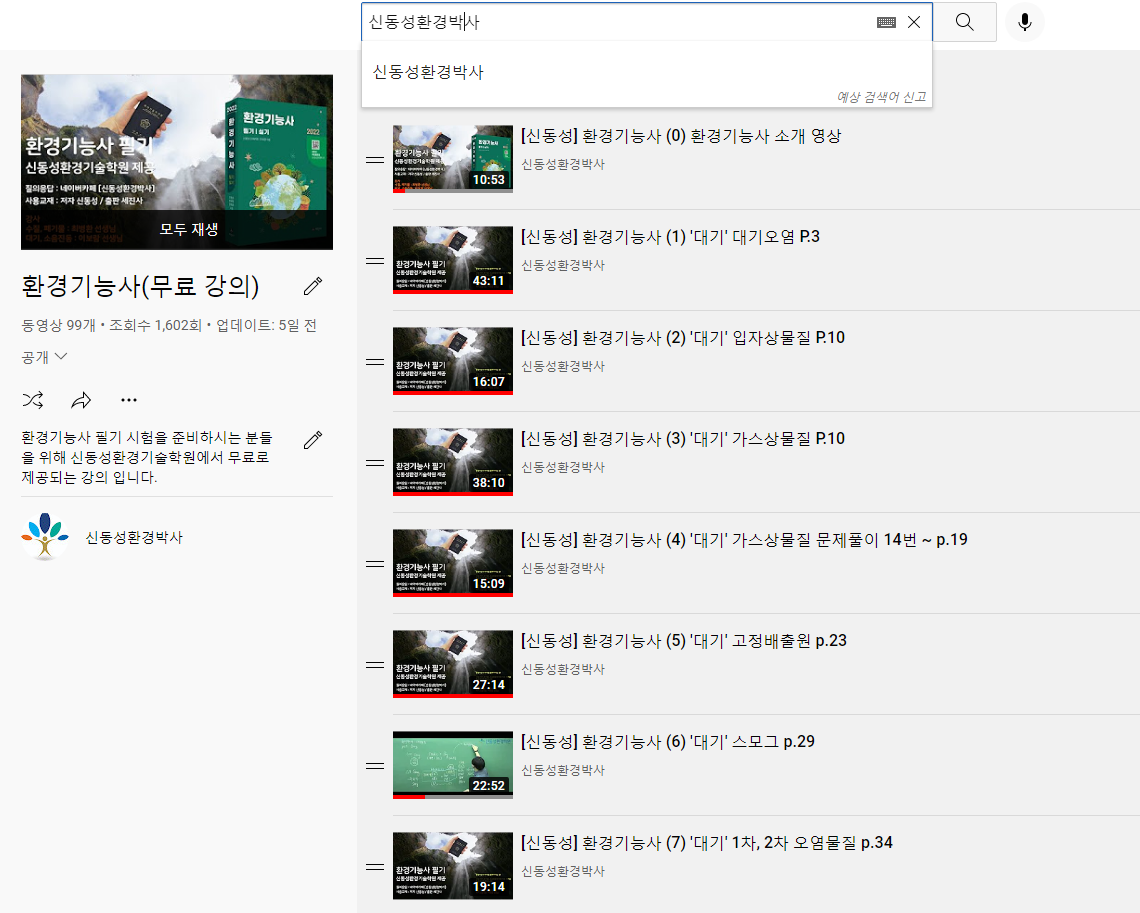Click channel name under video (0) title
The width and height of the screenshot is (1140, 913).
coord(563,164)
